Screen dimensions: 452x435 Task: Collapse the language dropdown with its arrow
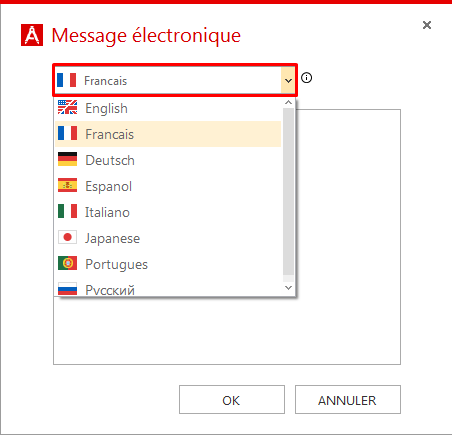[x=288, y=80]
